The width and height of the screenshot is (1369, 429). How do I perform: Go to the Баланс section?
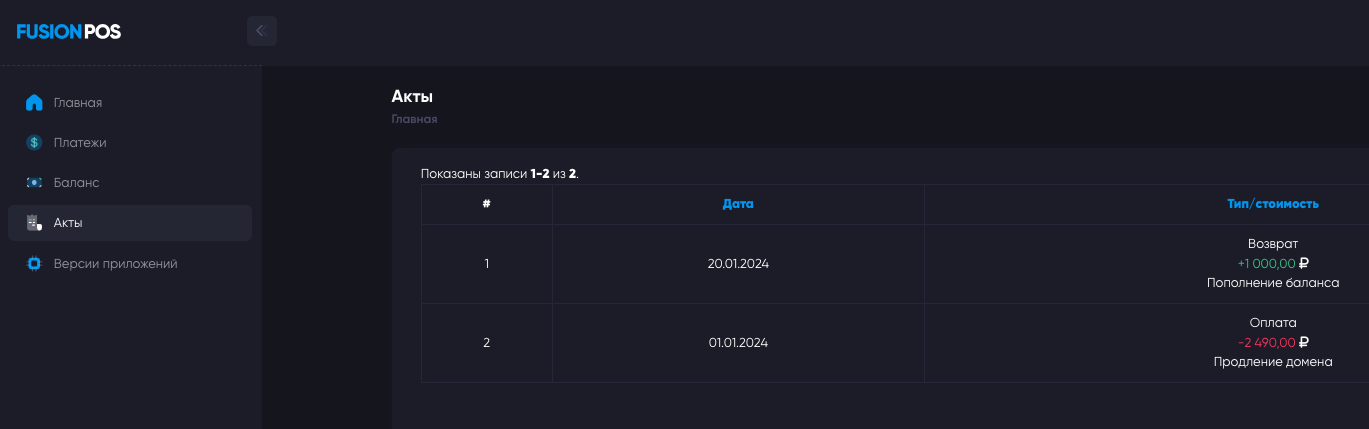pos(76,183)
